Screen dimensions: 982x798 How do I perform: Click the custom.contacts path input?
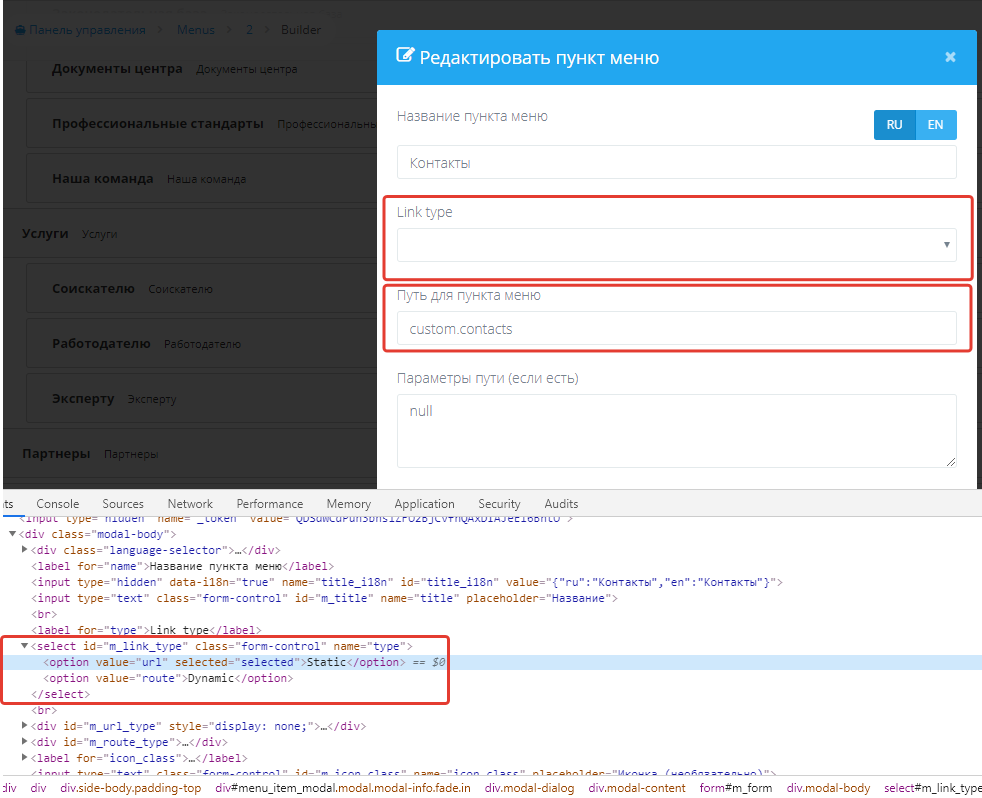[x=677, y=329]
